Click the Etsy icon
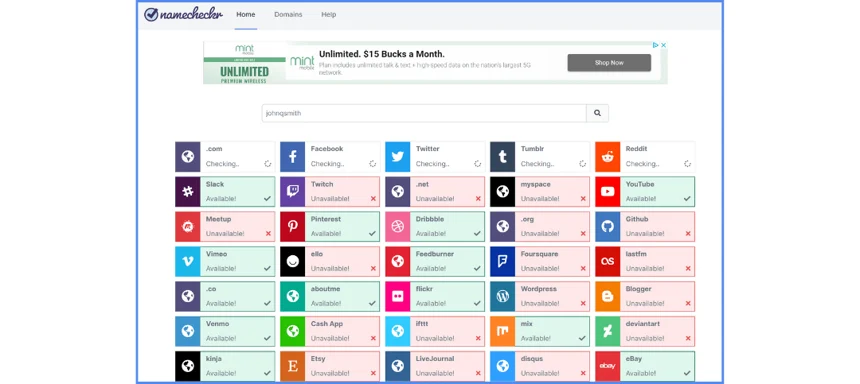Image resolution: width=860 pixels, height=384 pixels. [292, 366]
